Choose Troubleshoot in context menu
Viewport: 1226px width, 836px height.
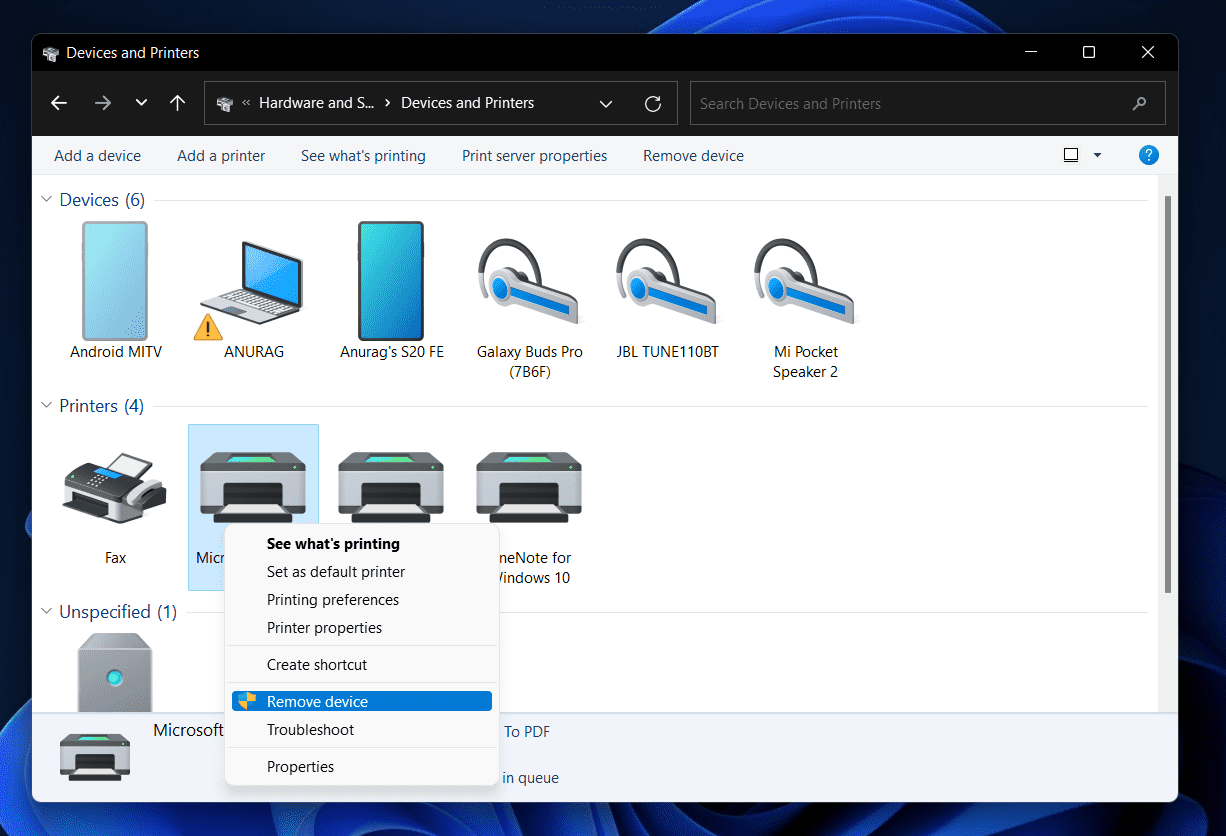tap(362, 730)
